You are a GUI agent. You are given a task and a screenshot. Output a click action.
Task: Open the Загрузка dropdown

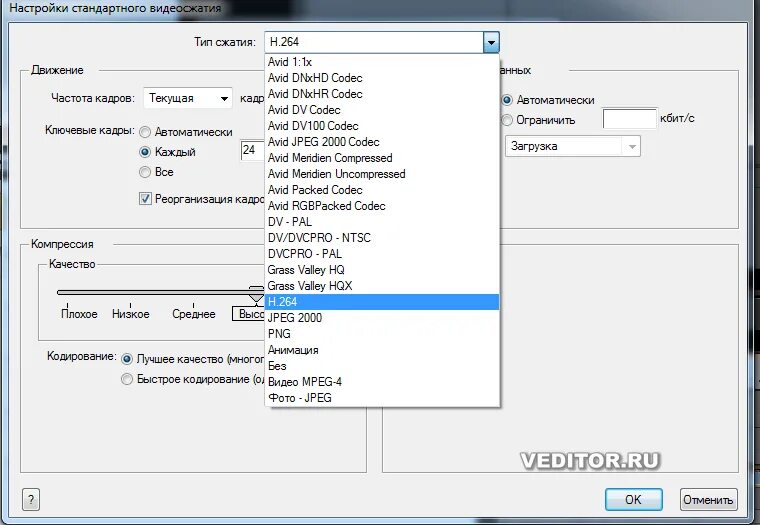click(x=572, y=146)
